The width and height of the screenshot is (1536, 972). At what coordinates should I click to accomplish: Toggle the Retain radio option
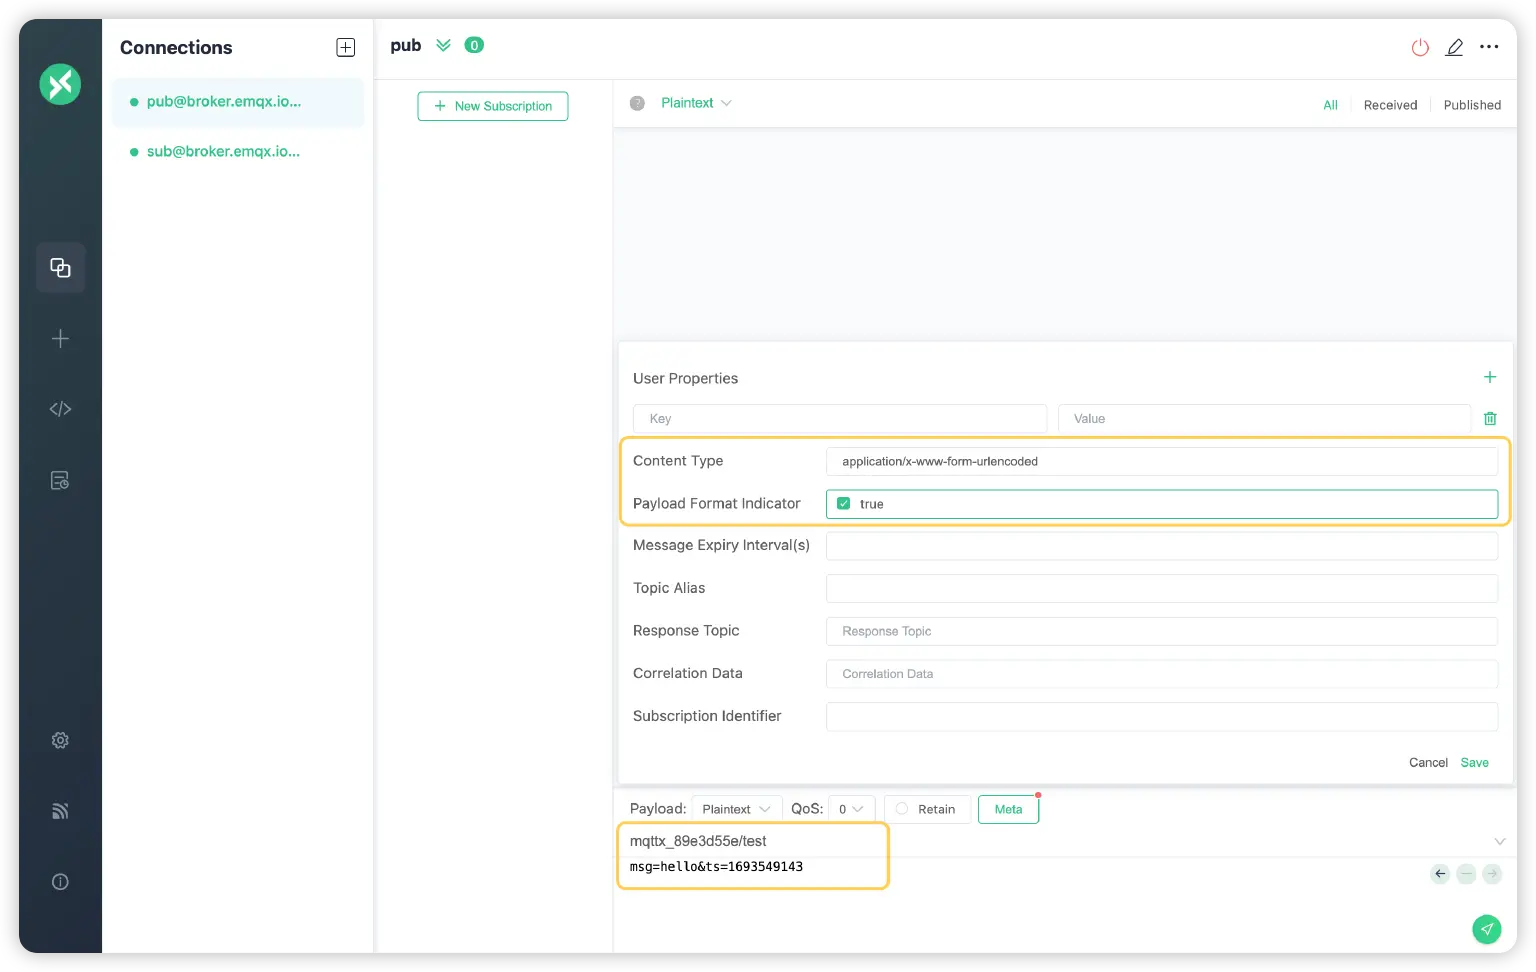[902, 809]
